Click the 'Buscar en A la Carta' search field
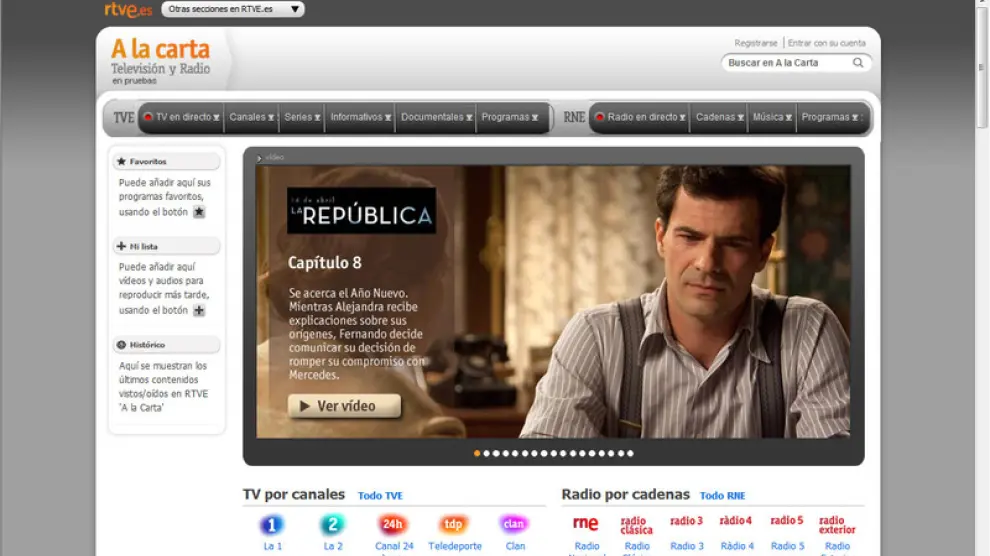This screenshot has width=990, height=556. [x=786, y=63]
